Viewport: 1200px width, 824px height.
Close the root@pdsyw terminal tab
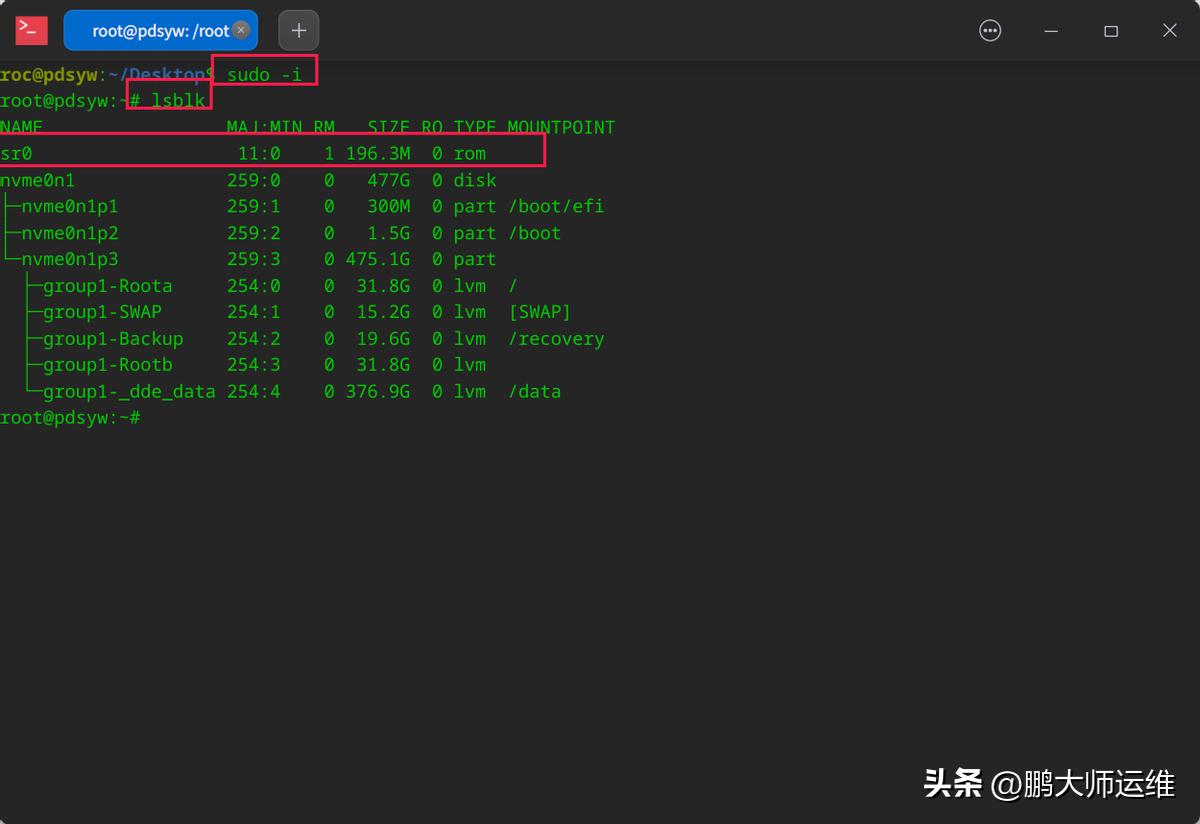point(240,30)
